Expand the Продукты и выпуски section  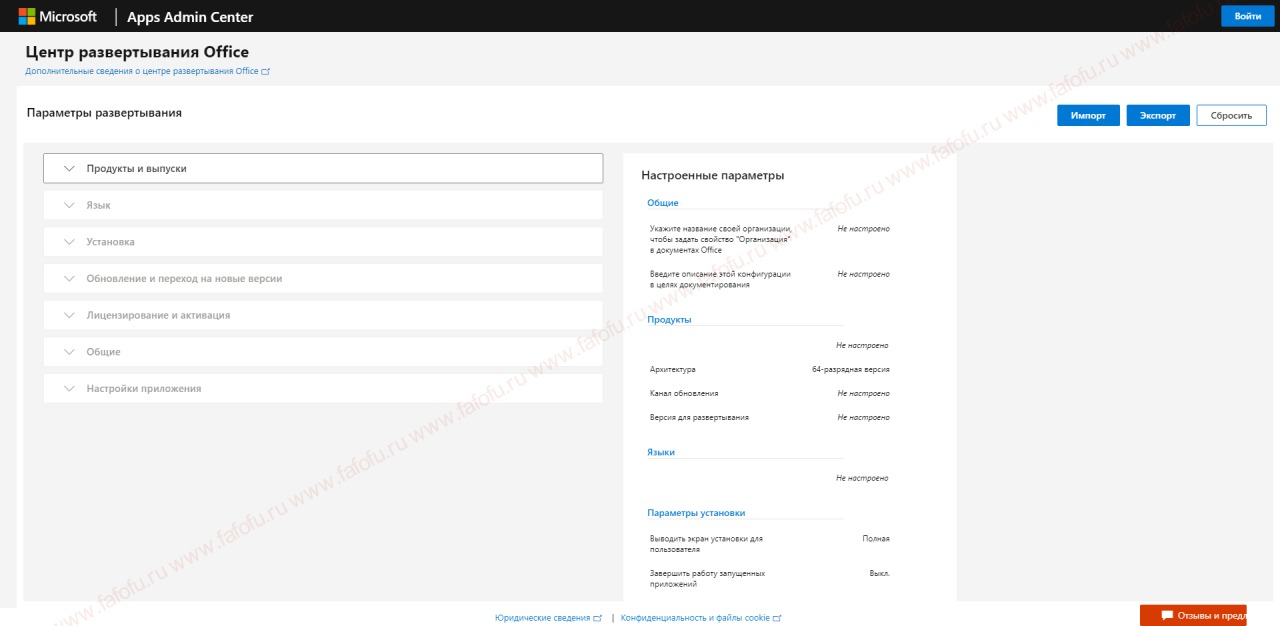(323, 168)
